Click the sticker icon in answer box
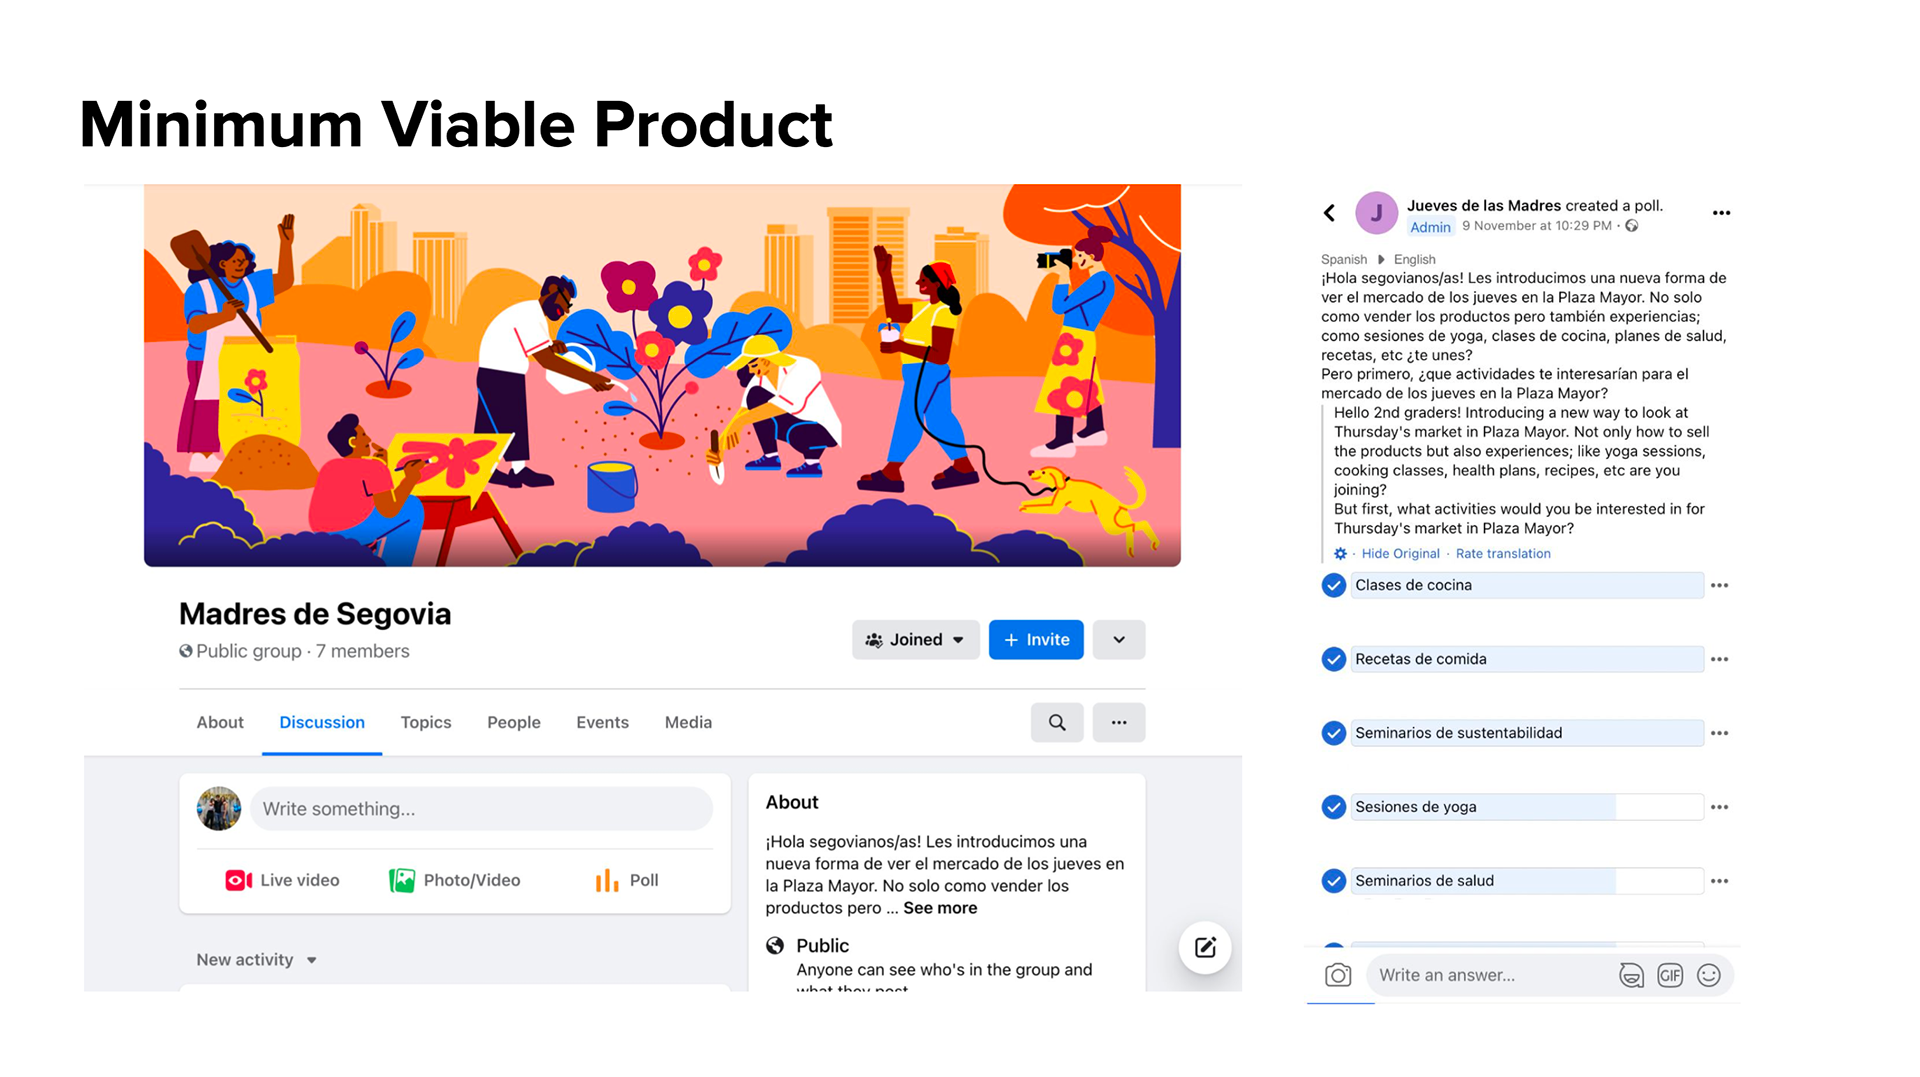The width and height of the screenshot is (1920, 1077). pyautogui.click(x=1631, y=975)
